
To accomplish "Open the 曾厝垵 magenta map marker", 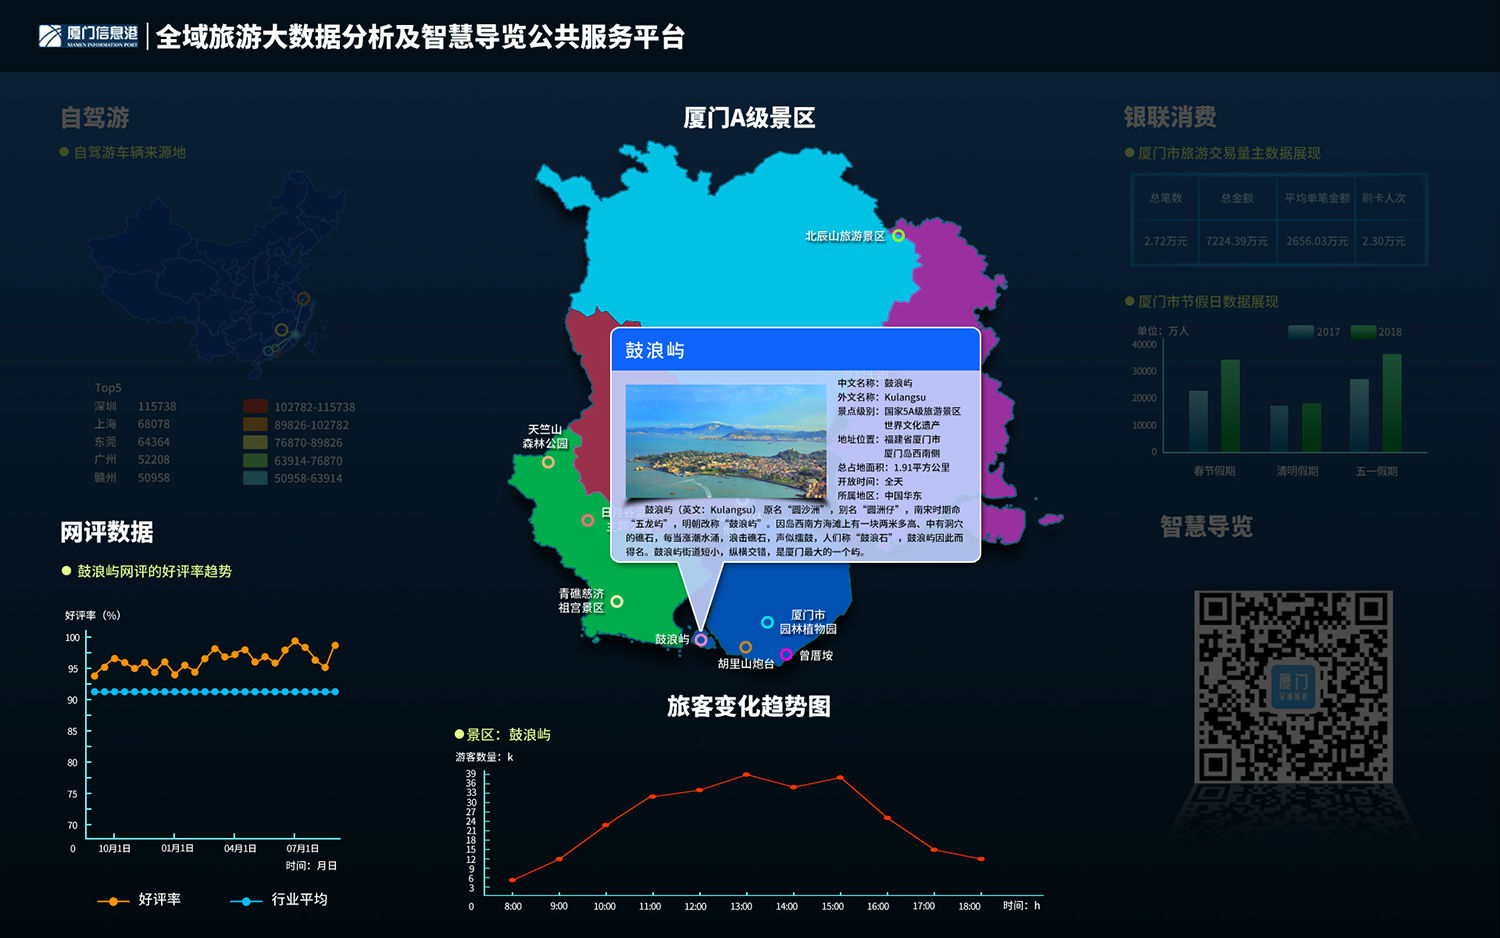I will (786, 655).
